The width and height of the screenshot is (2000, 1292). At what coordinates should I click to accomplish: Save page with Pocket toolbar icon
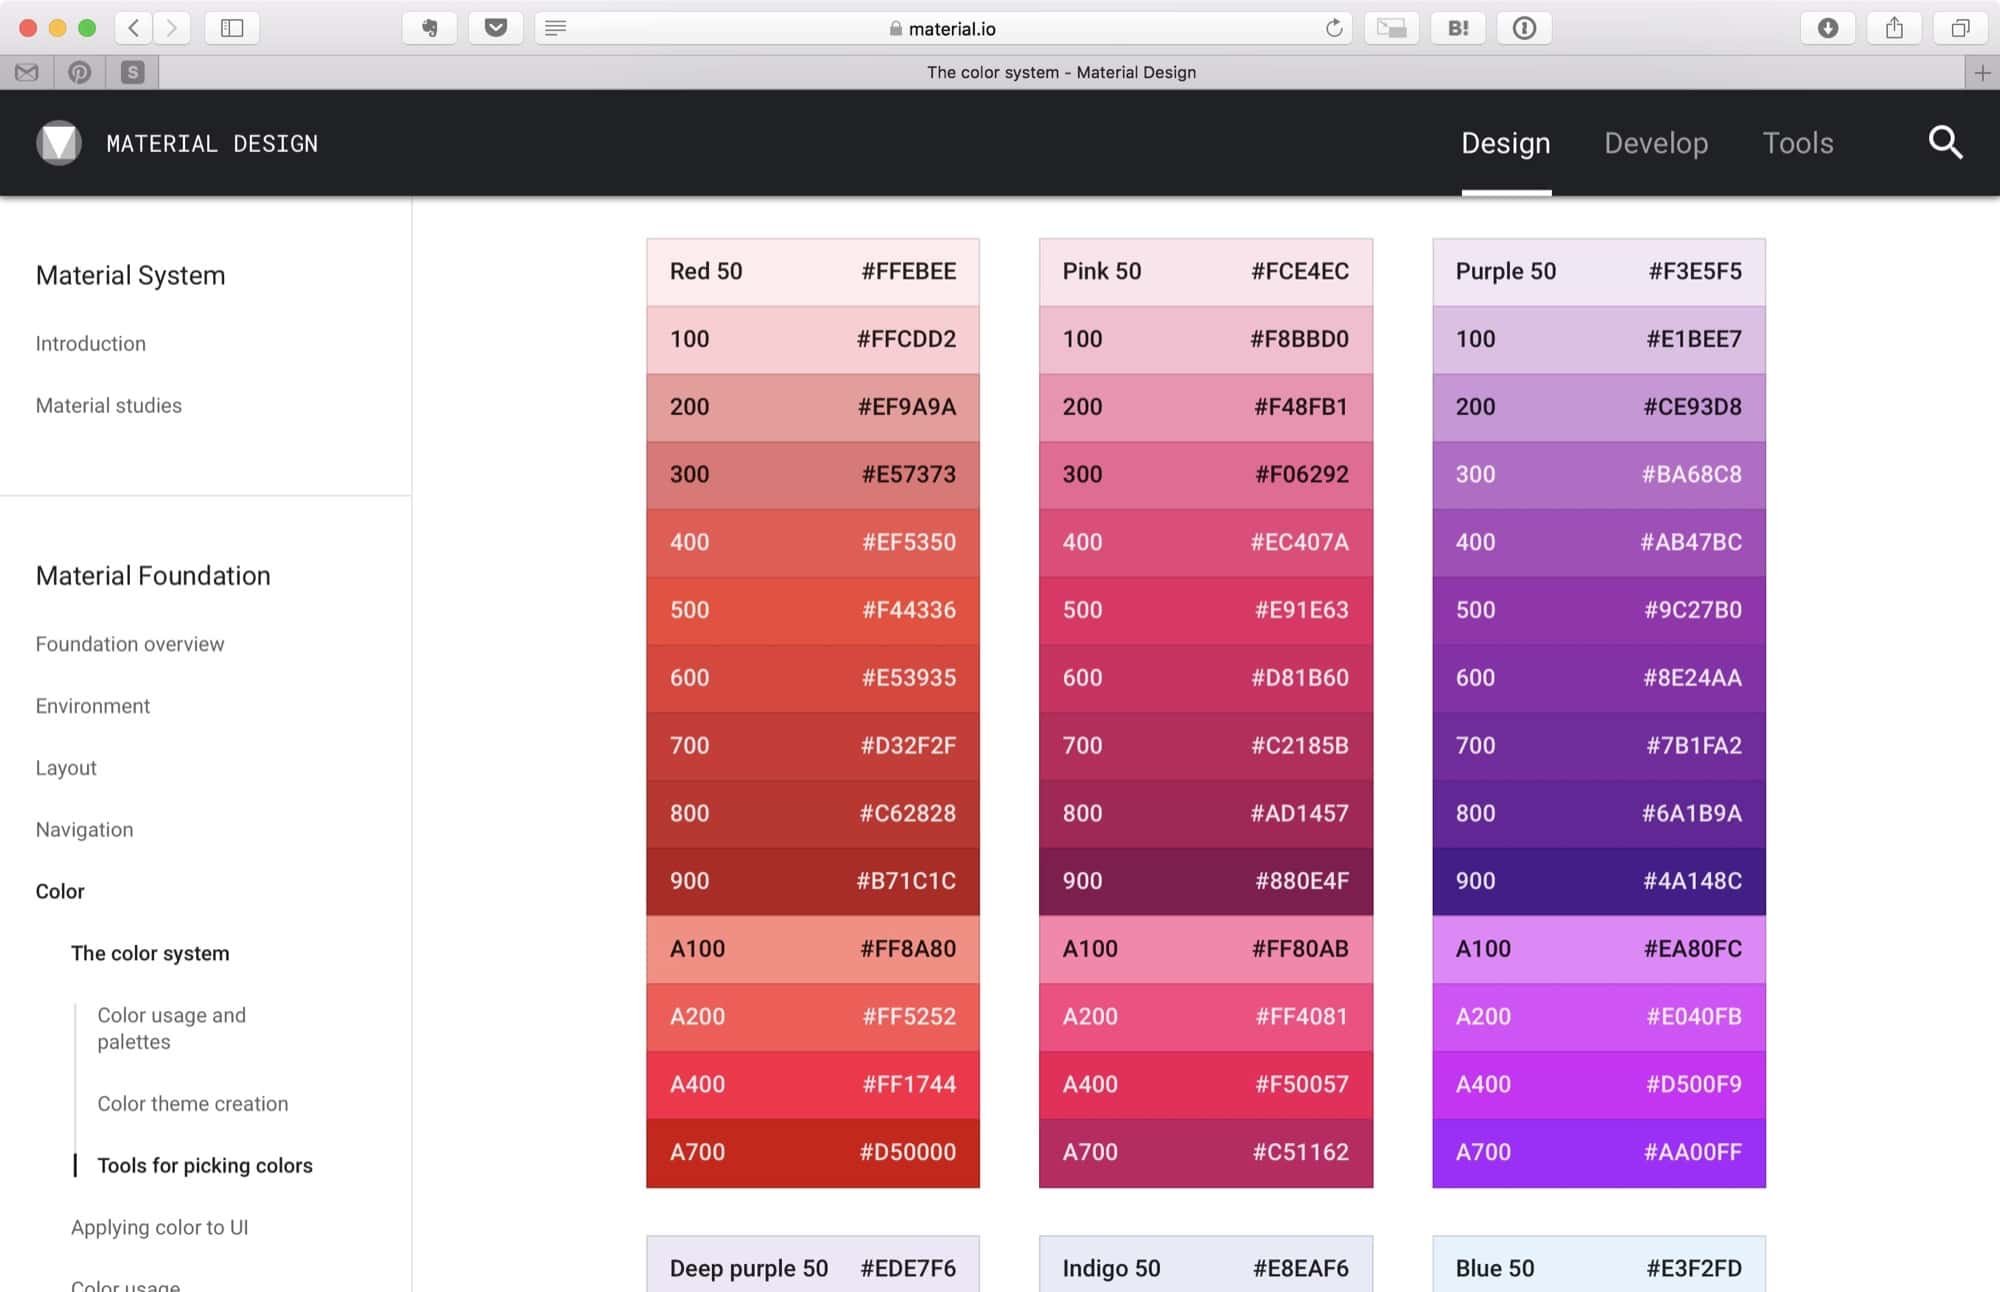point(495,28)
